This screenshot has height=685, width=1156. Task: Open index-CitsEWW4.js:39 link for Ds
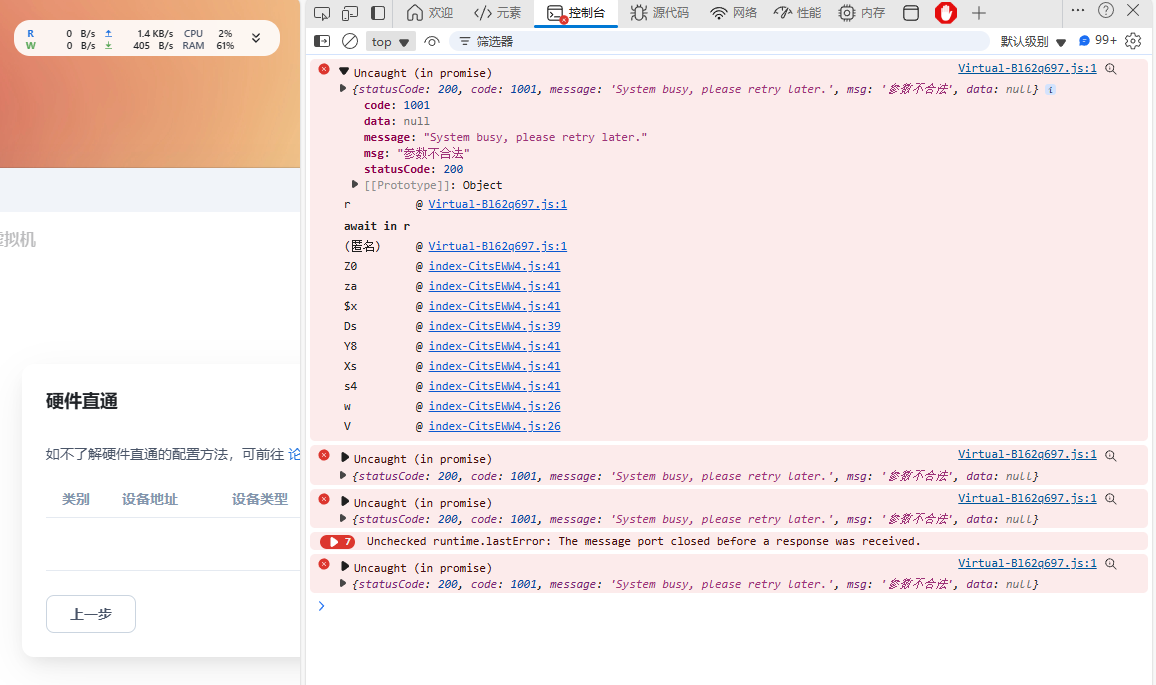(494, 326)
